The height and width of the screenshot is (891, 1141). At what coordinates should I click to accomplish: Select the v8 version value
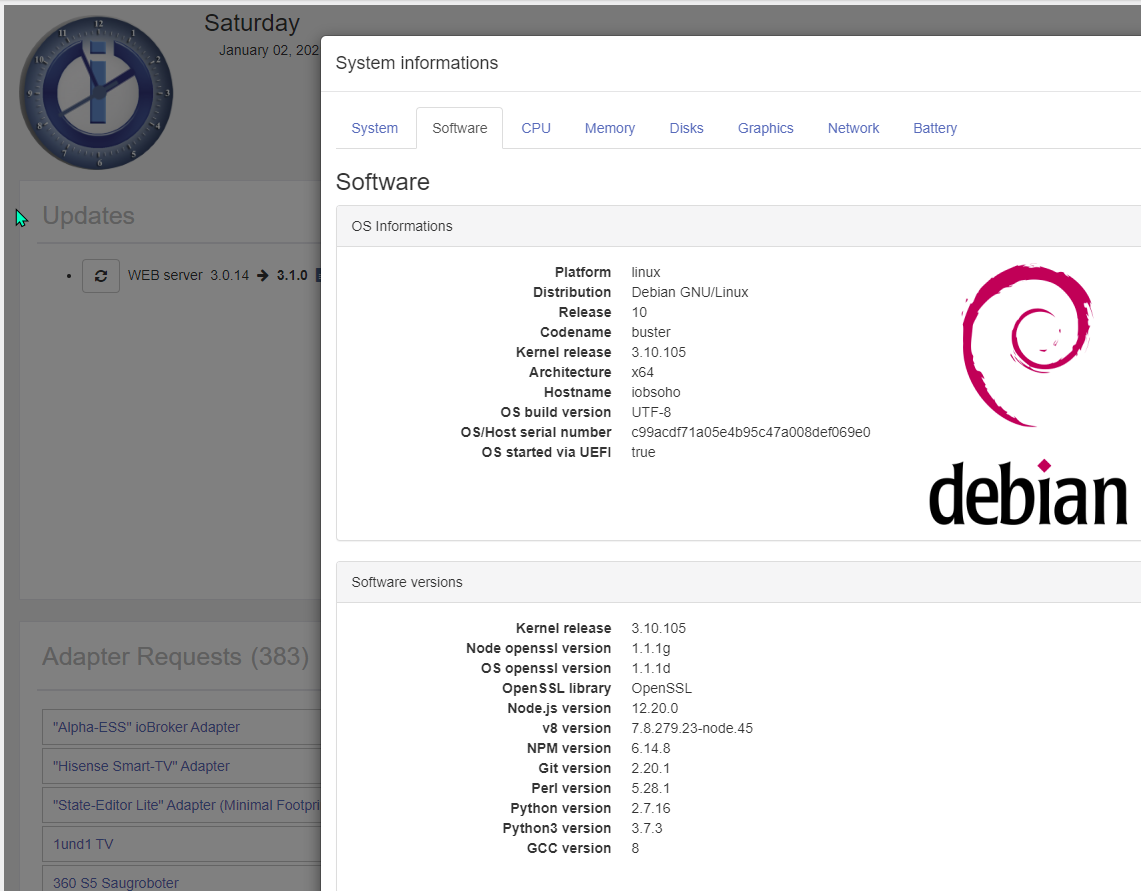[x=692, y=729]
